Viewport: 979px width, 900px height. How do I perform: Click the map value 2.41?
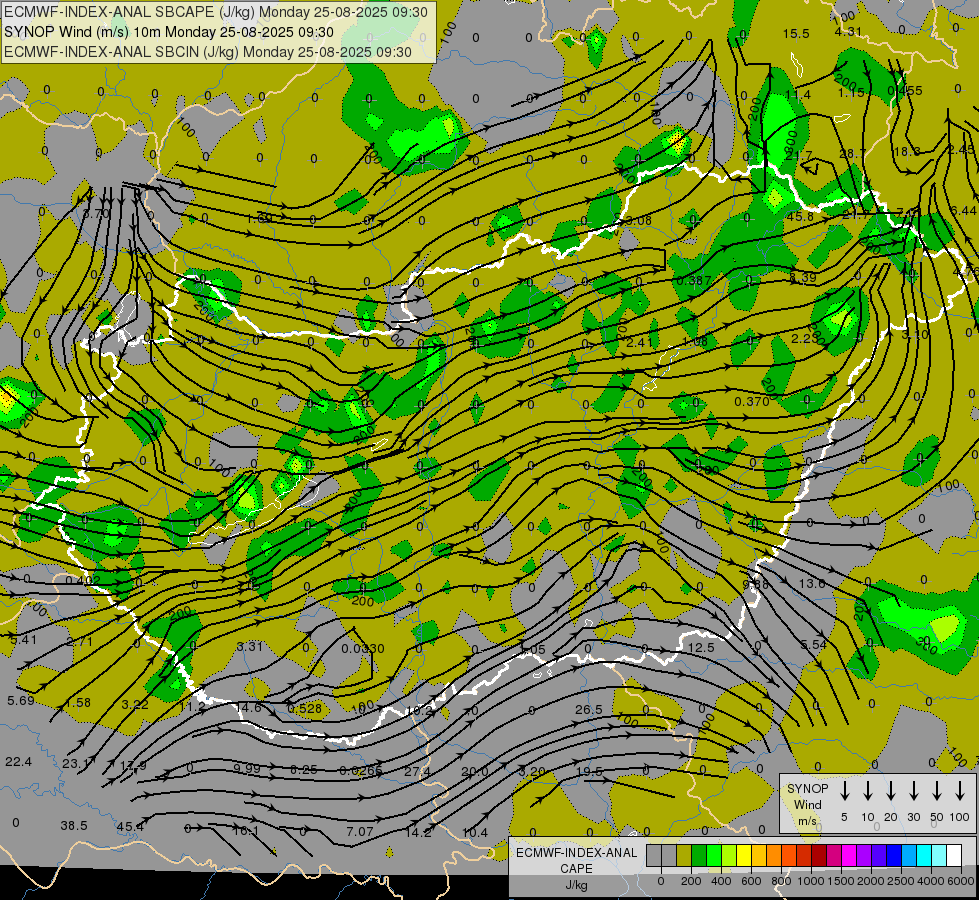(639, 342)
